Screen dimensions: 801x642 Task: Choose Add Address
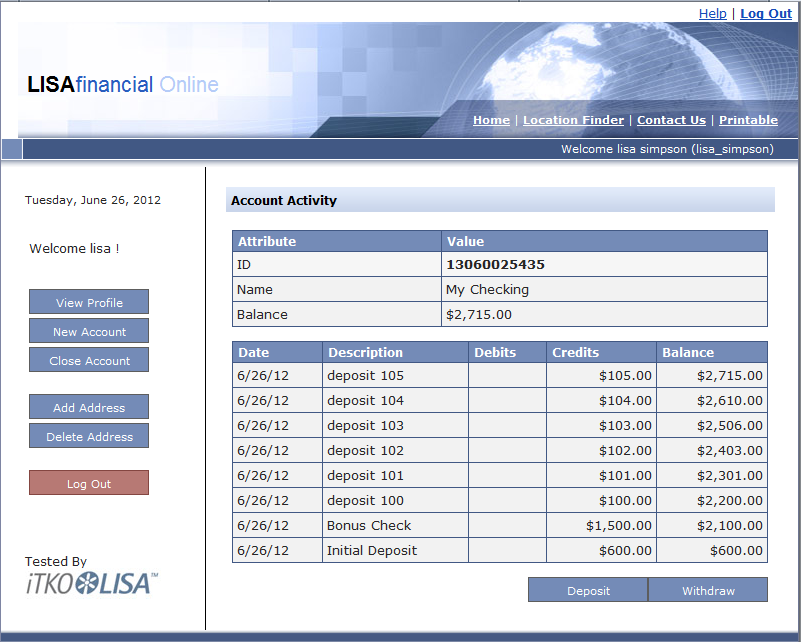point(88,407)
